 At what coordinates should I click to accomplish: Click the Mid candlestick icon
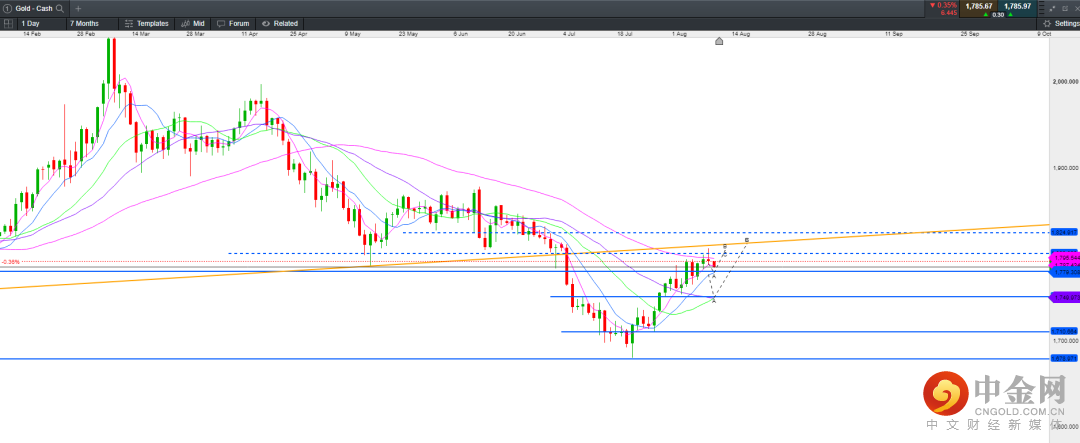pos(186,23)
